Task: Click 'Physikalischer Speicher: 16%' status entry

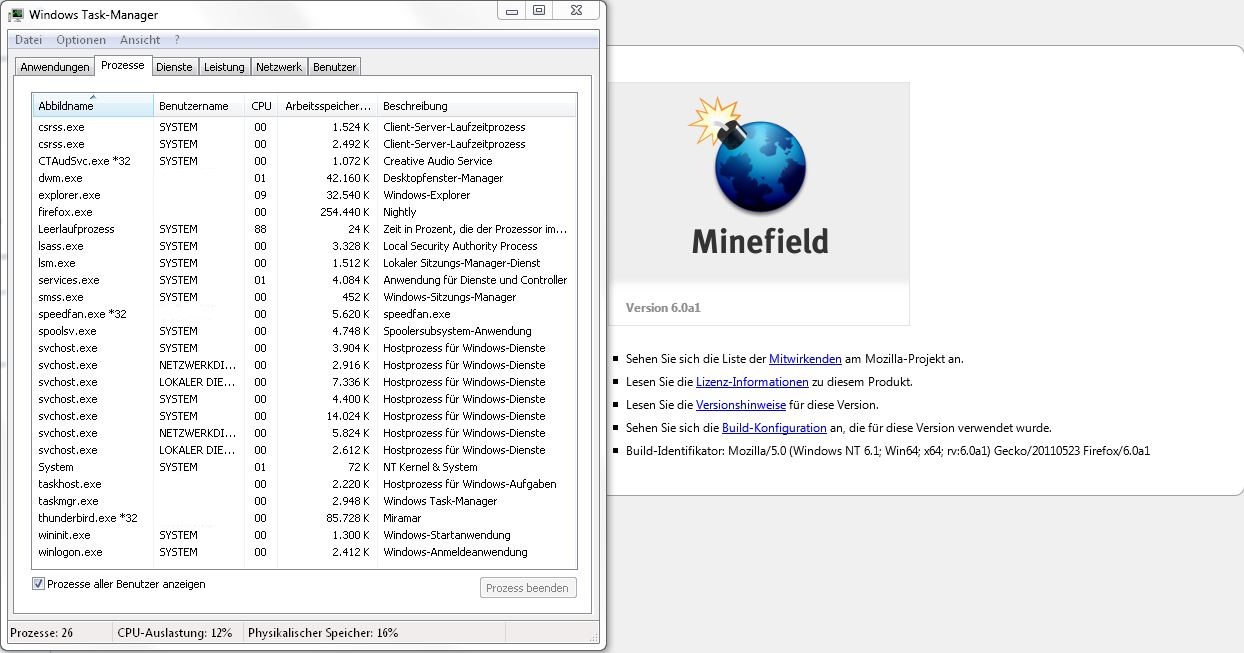Action: point(323,633)
